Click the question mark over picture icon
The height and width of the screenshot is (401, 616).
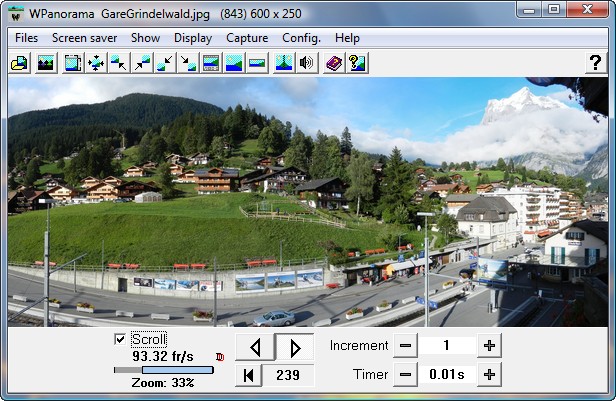point(357,63)
